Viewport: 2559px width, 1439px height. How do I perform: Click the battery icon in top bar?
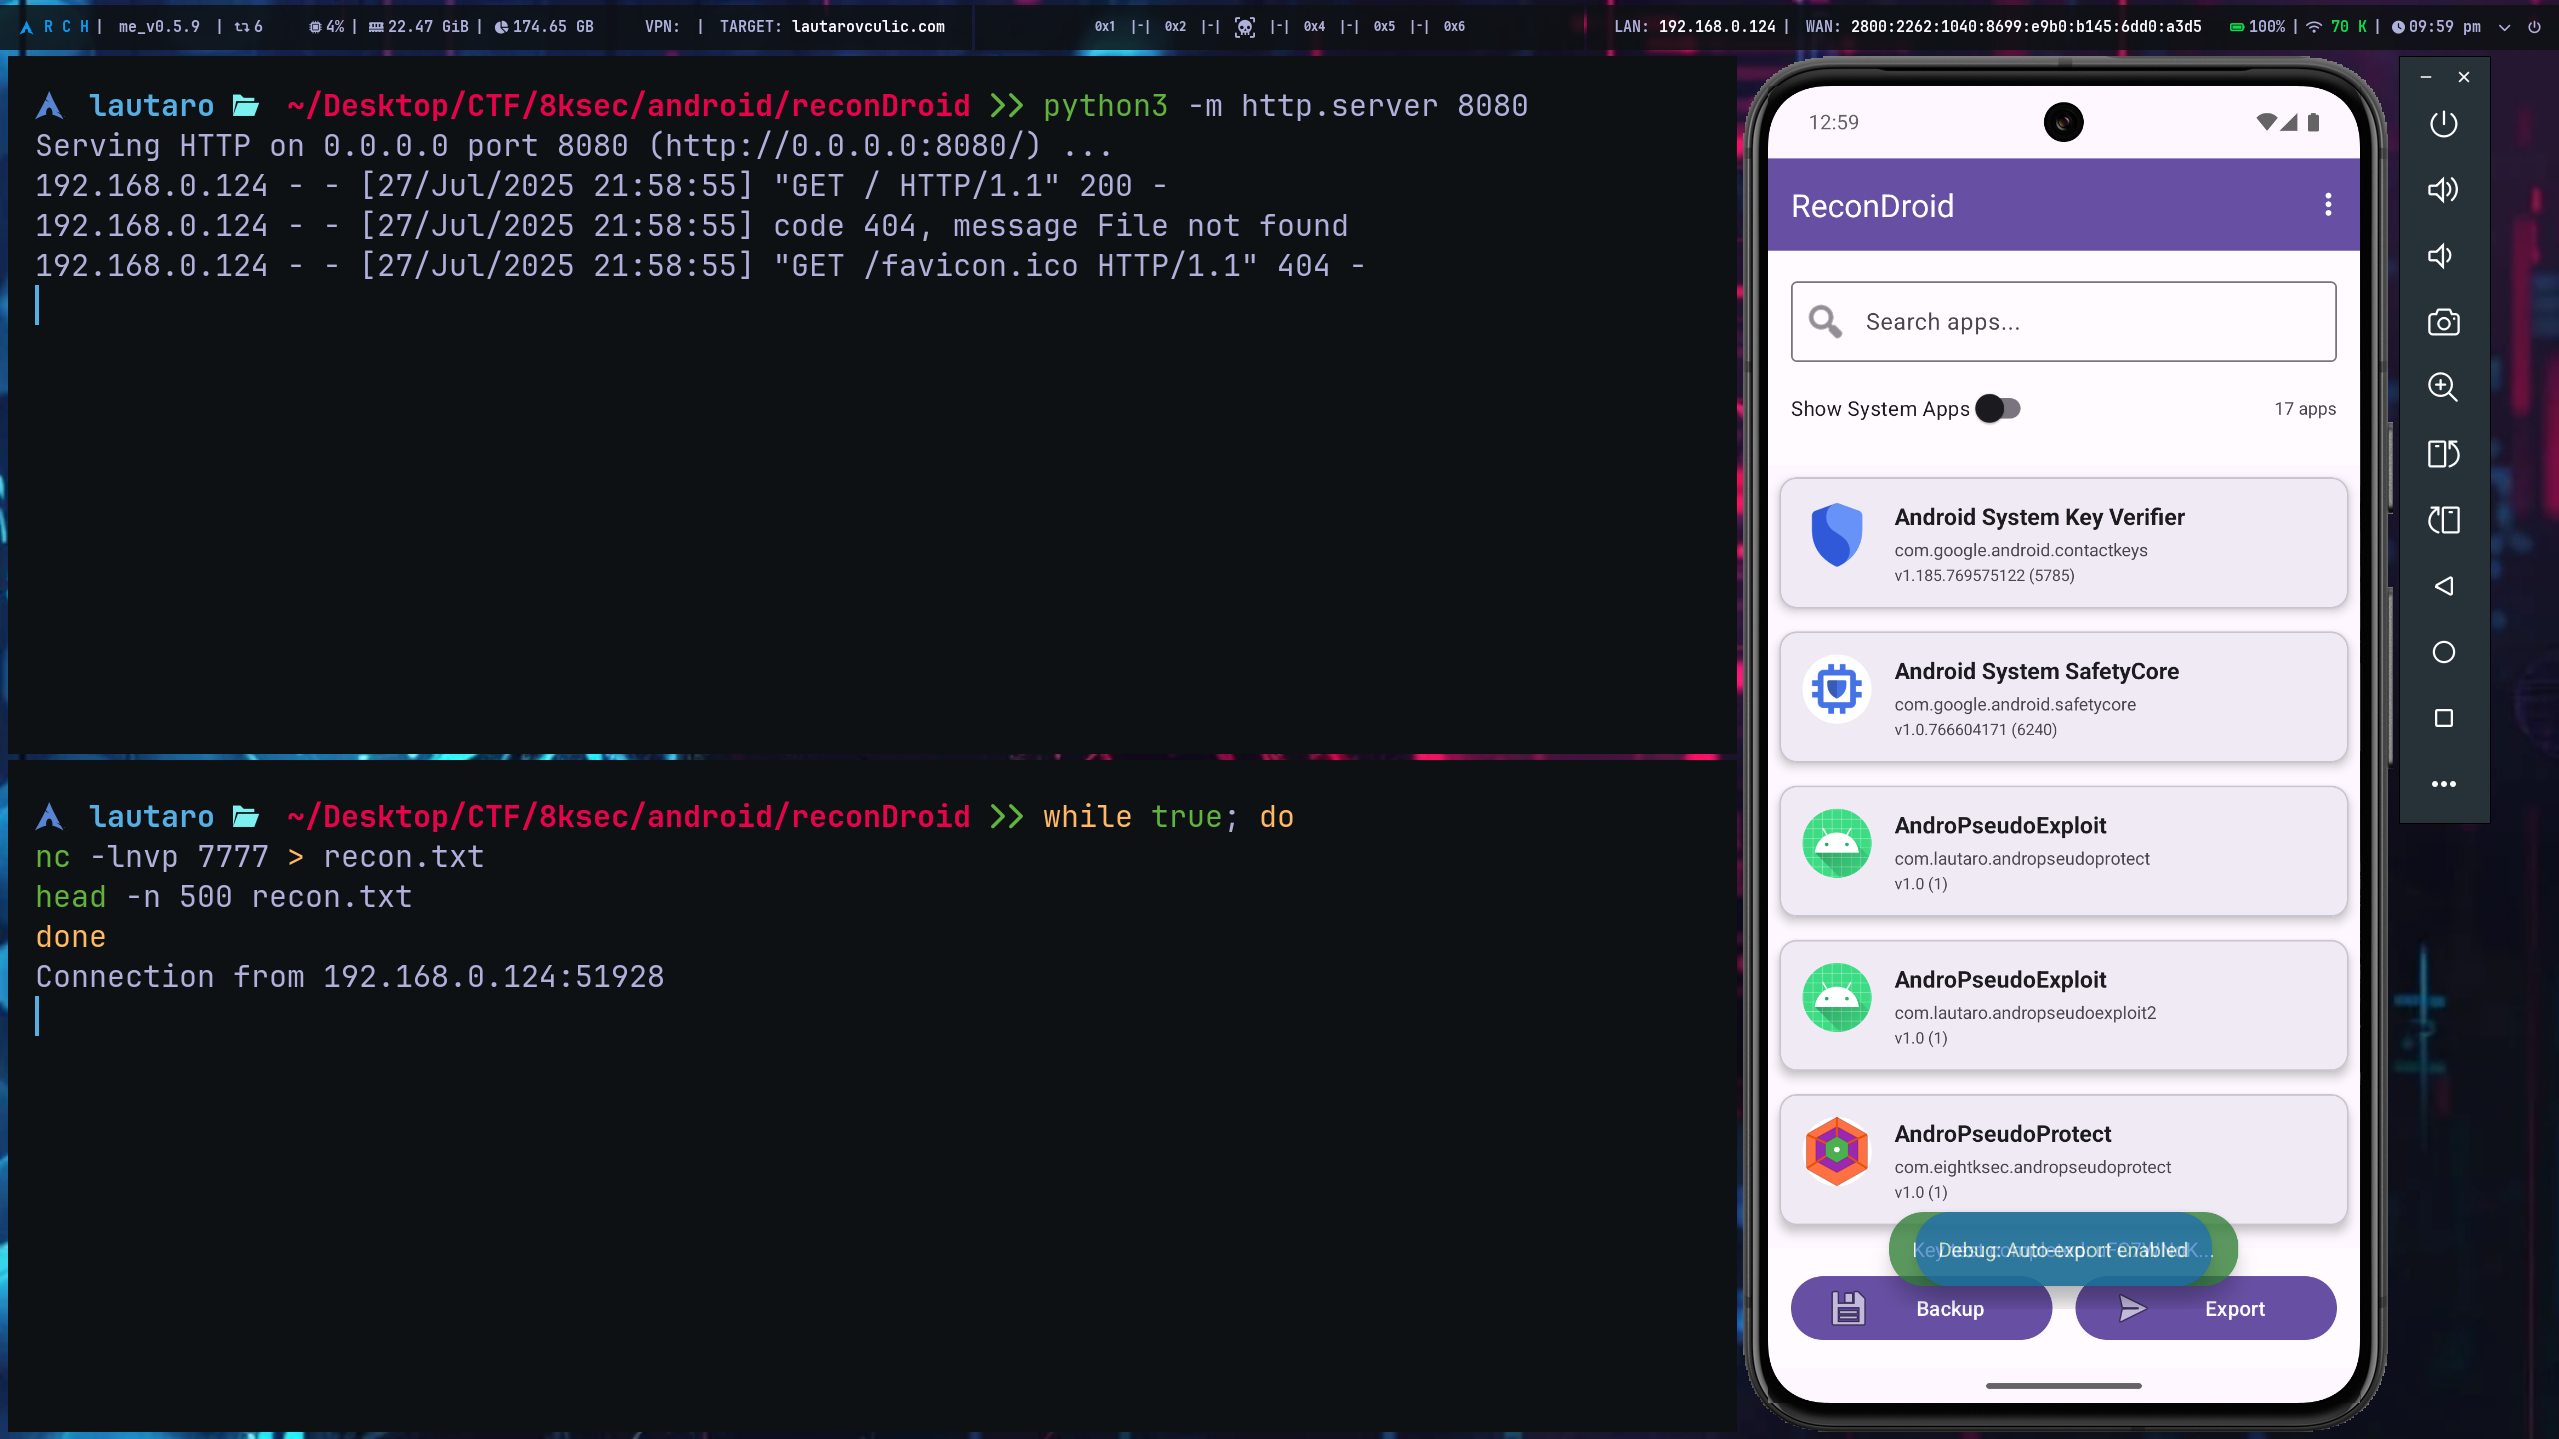point(2237,27)
